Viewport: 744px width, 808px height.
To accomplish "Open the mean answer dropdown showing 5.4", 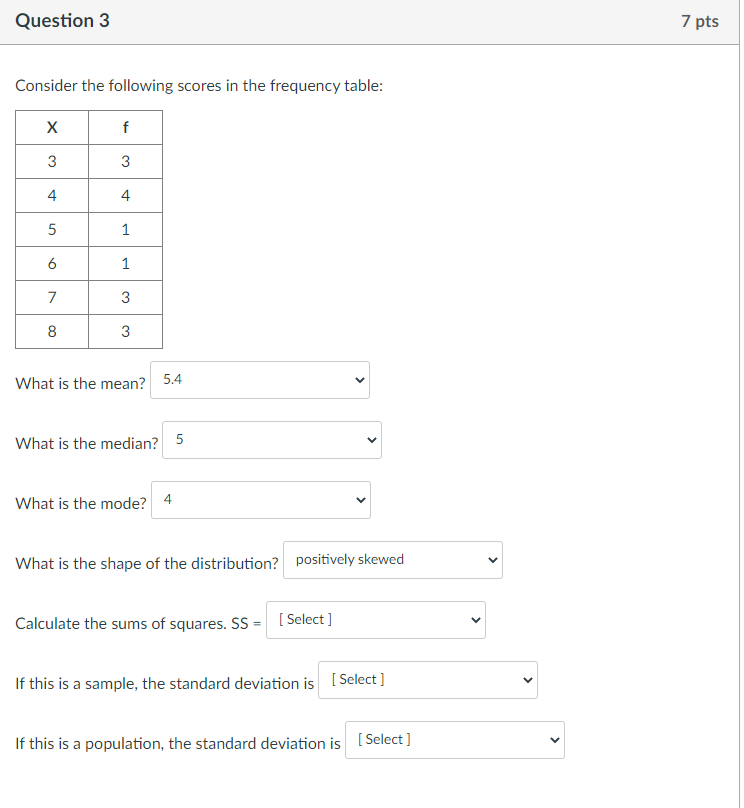I will click(x=260, y=380).
